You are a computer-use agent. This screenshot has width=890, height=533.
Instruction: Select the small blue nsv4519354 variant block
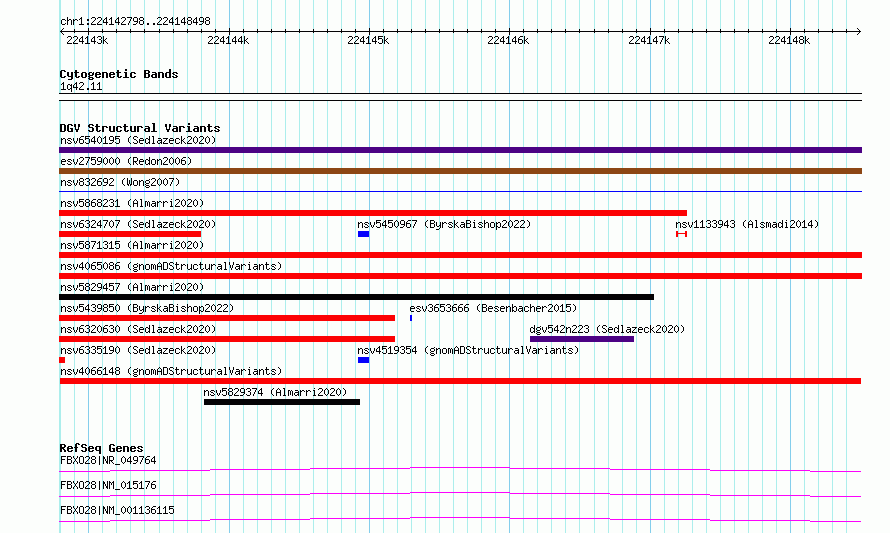click(x=363, y=360)
